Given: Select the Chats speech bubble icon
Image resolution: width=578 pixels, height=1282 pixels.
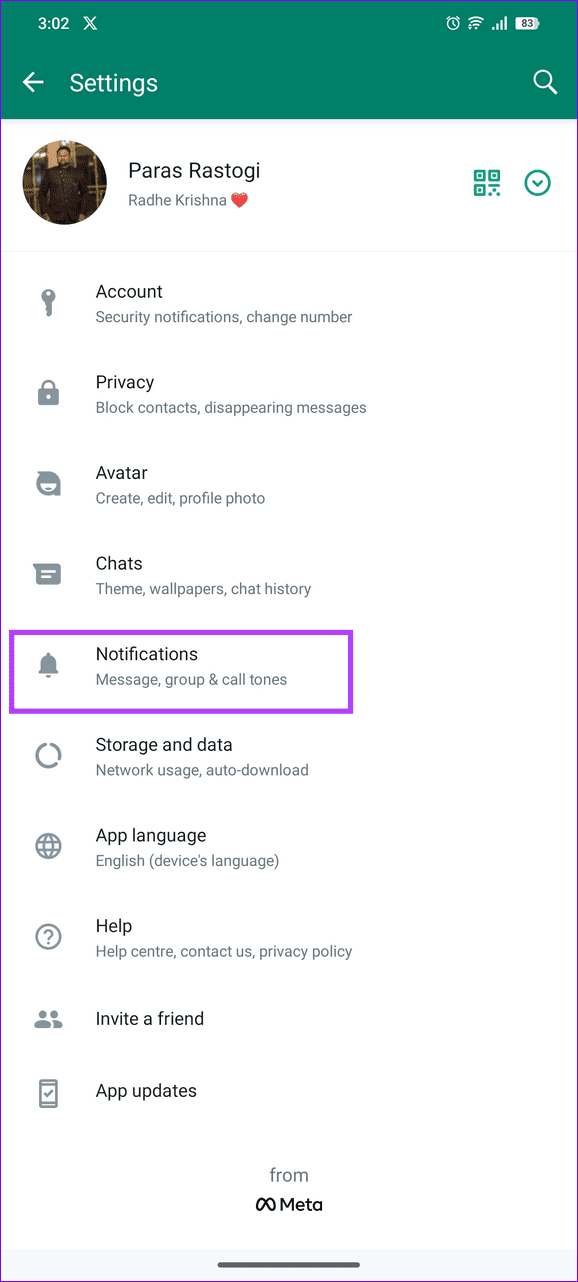Looking at the screenshot, I should (47, 574).
